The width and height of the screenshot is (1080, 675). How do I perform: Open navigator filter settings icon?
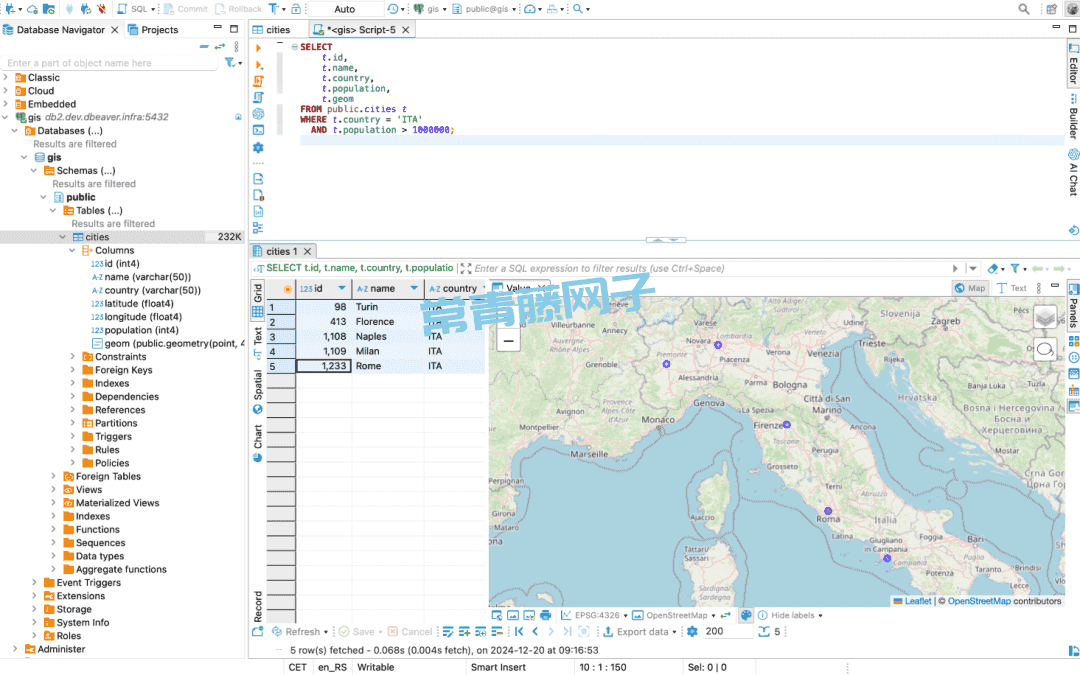click(230, 63)
